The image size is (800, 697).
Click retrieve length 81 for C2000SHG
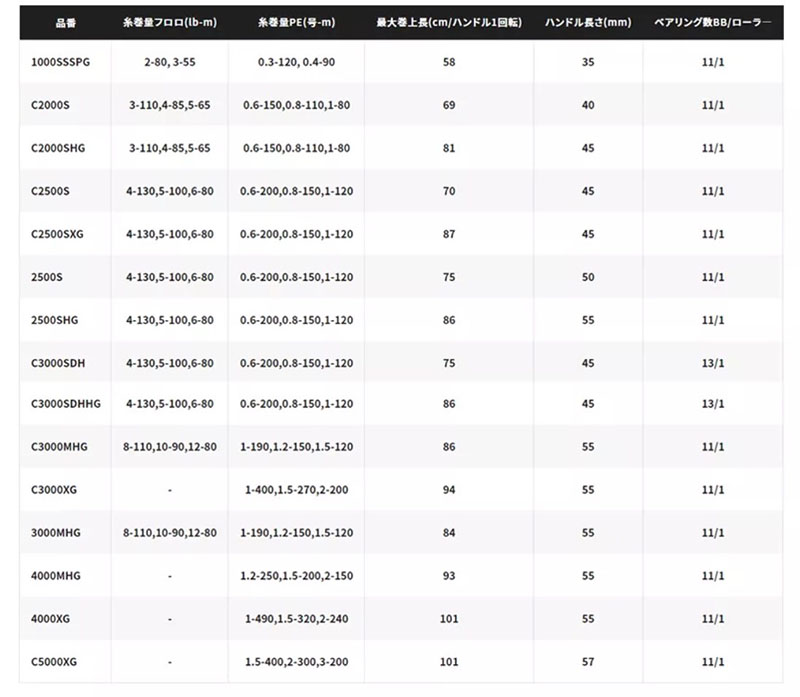(449, 148)
